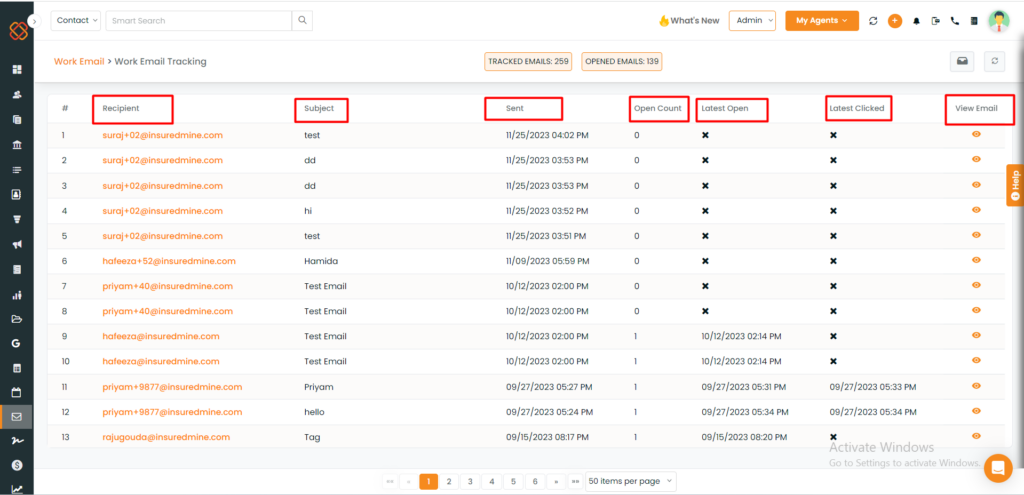View email for subject hi row
Screen dimensions: 1024x495
coord(976,210)
